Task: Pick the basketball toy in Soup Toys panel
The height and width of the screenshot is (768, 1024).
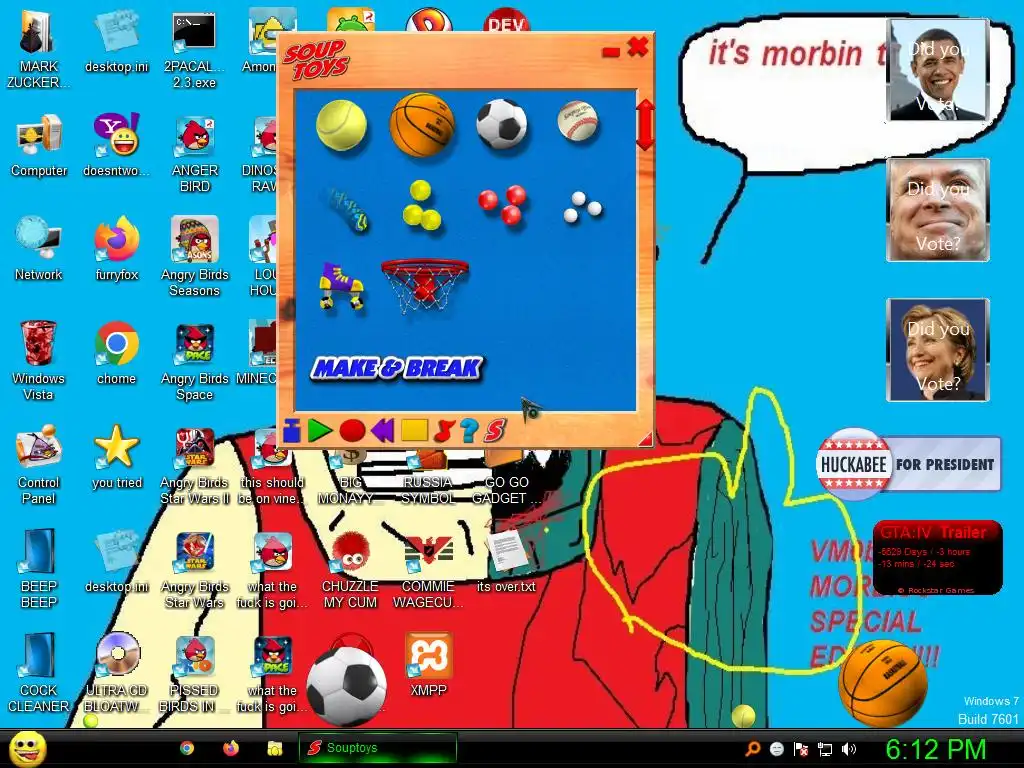Action: pos(422,124)
